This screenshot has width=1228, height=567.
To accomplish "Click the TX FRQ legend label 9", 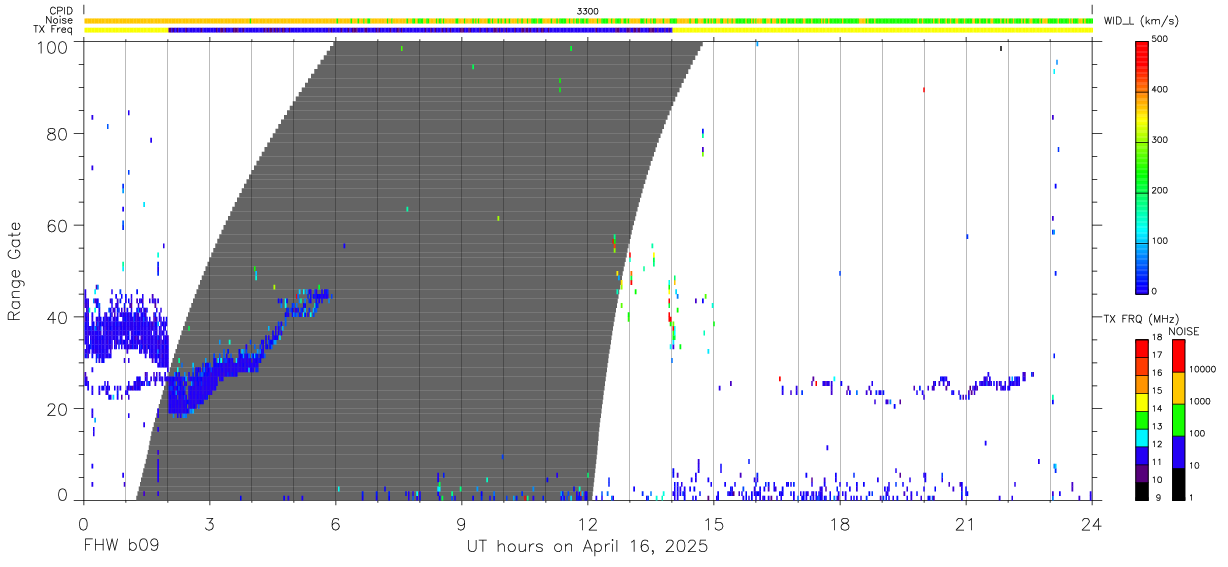I will 1157,497.
